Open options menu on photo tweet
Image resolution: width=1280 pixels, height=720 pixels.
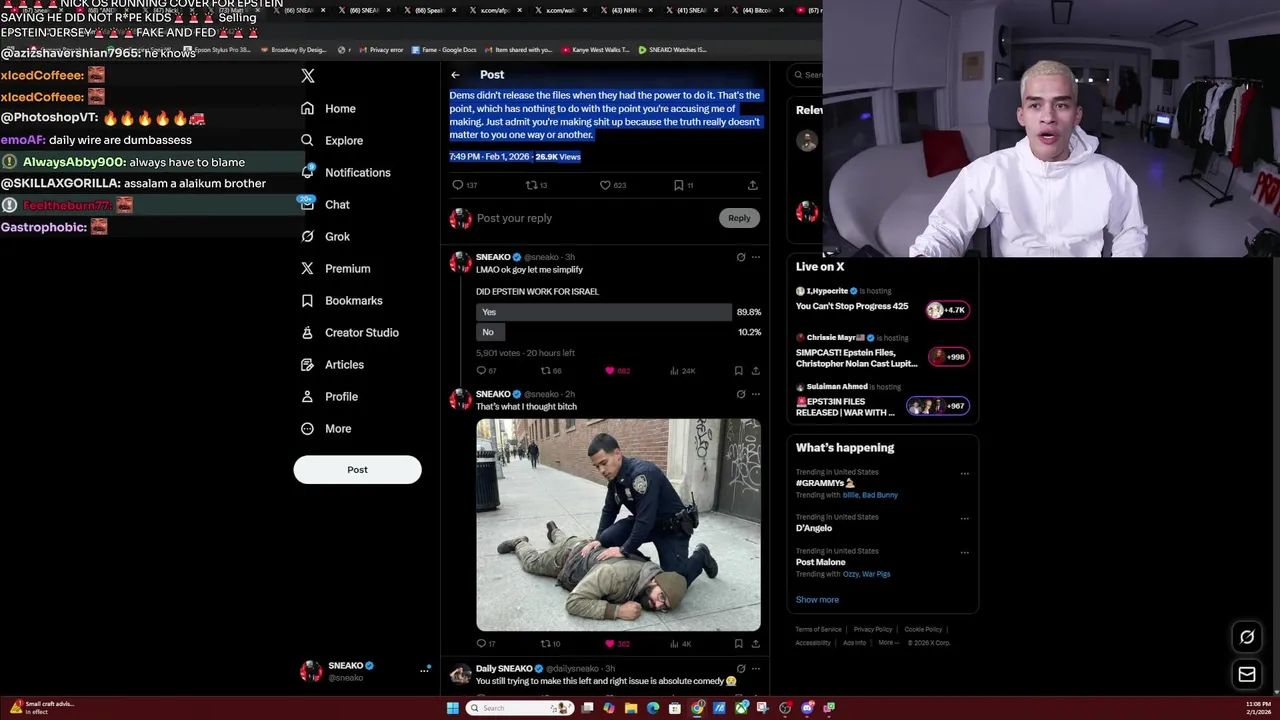pos(755,394)
